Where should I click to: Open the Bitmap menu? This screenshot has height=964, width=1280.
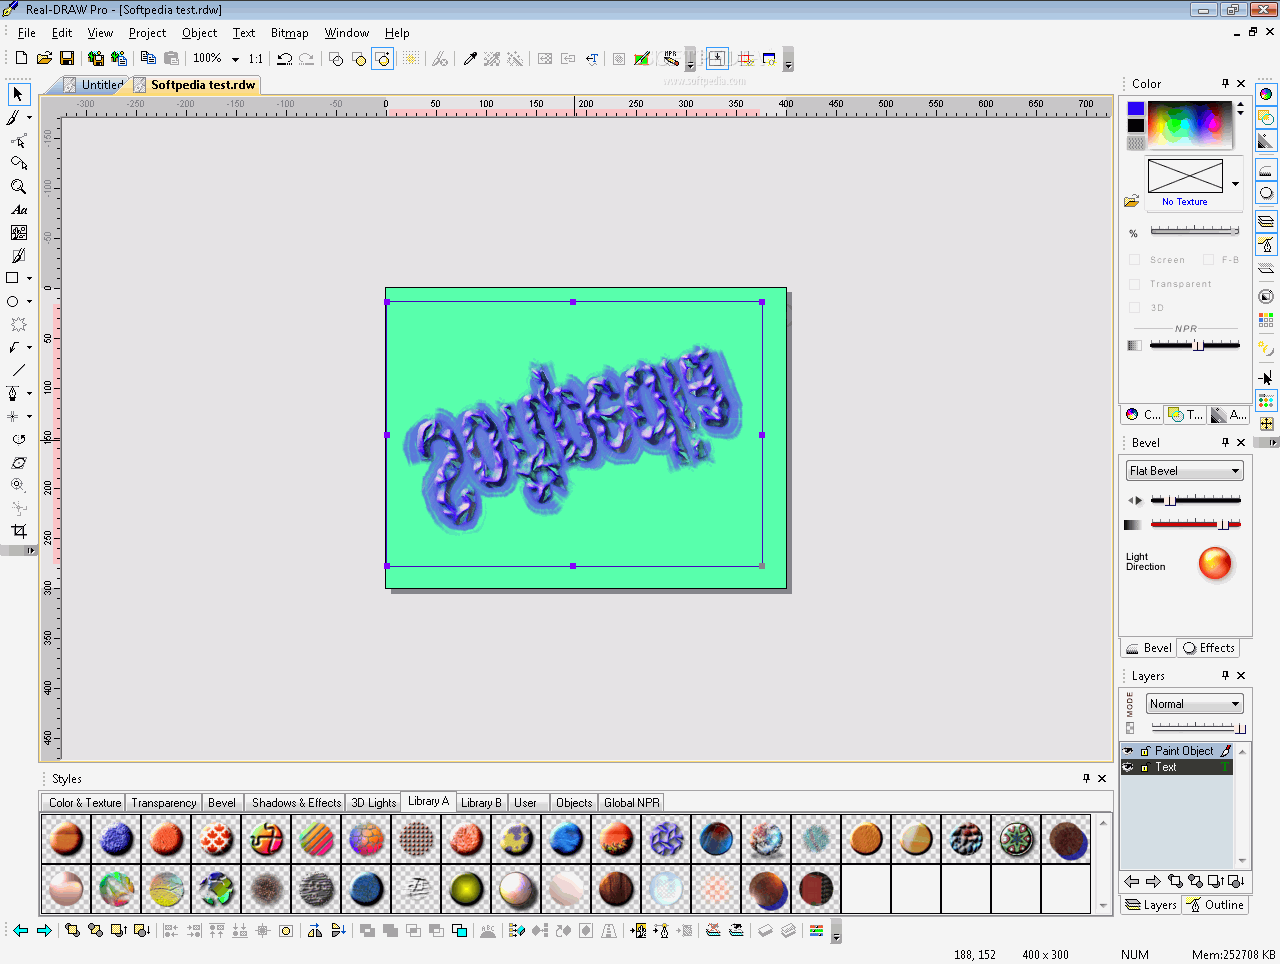point(289,32)
